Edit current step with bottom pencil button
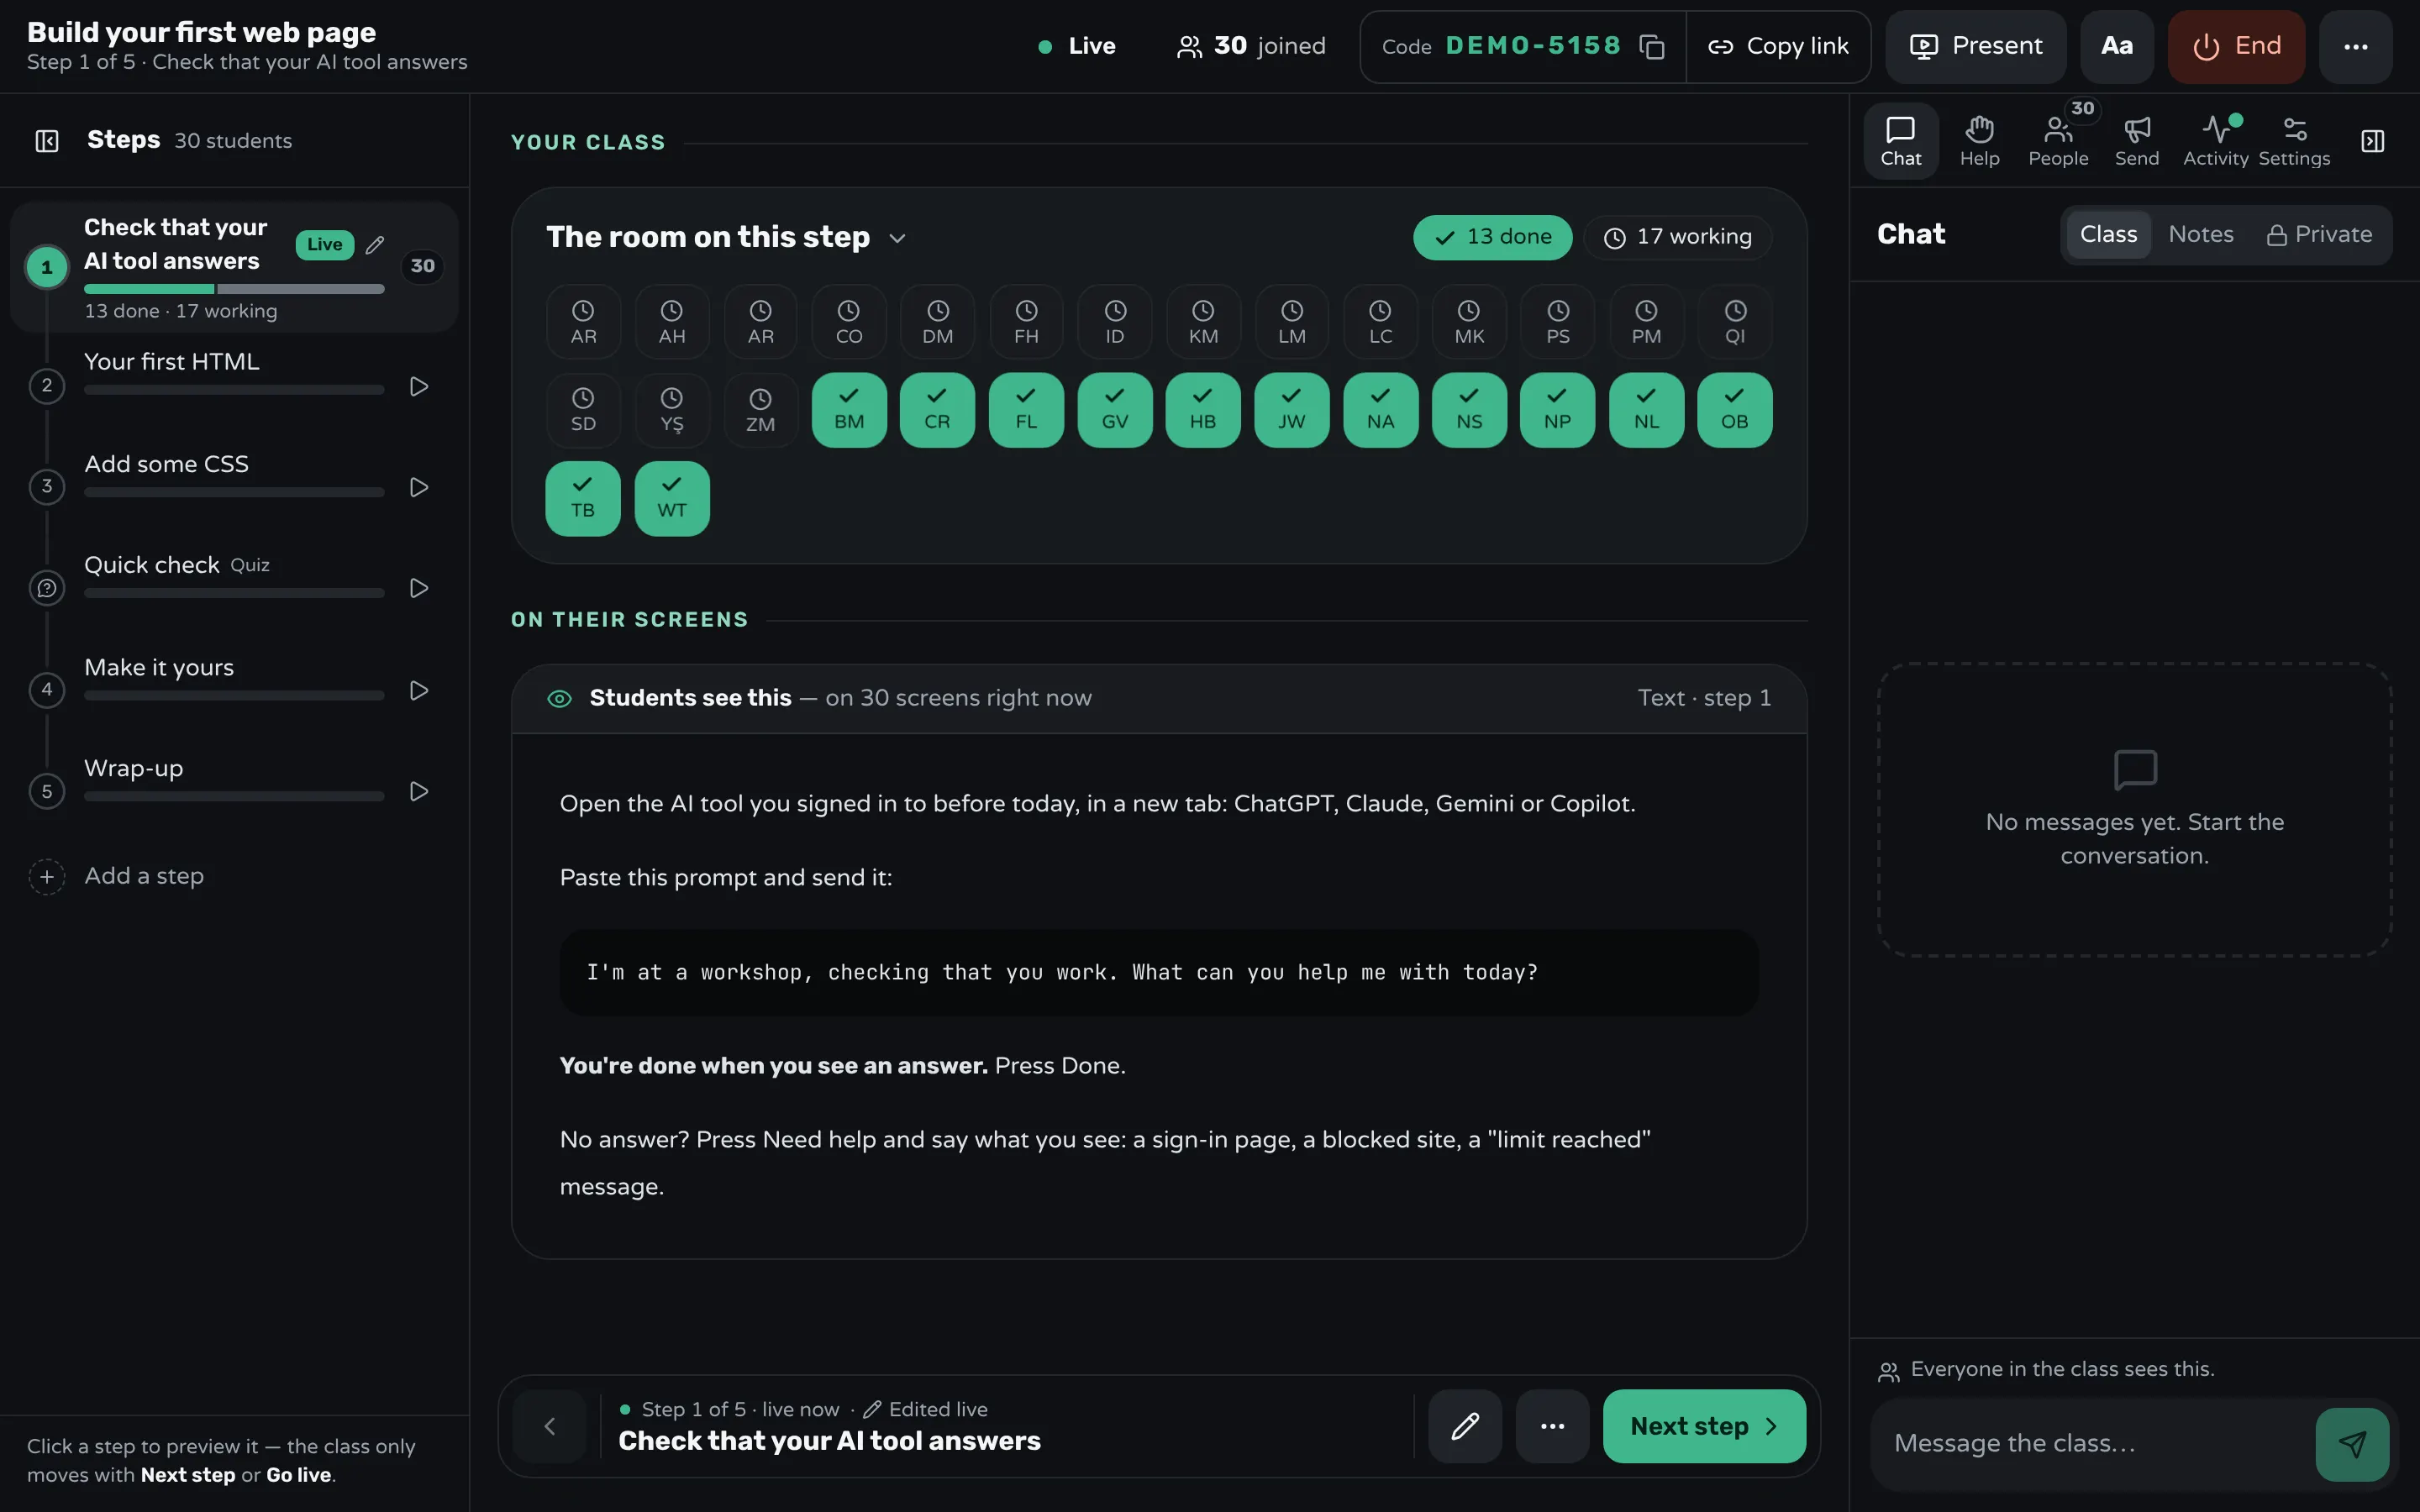Viewport: 2420px width, 1512px height. pyautogui.click(x=1465, y=1426)
